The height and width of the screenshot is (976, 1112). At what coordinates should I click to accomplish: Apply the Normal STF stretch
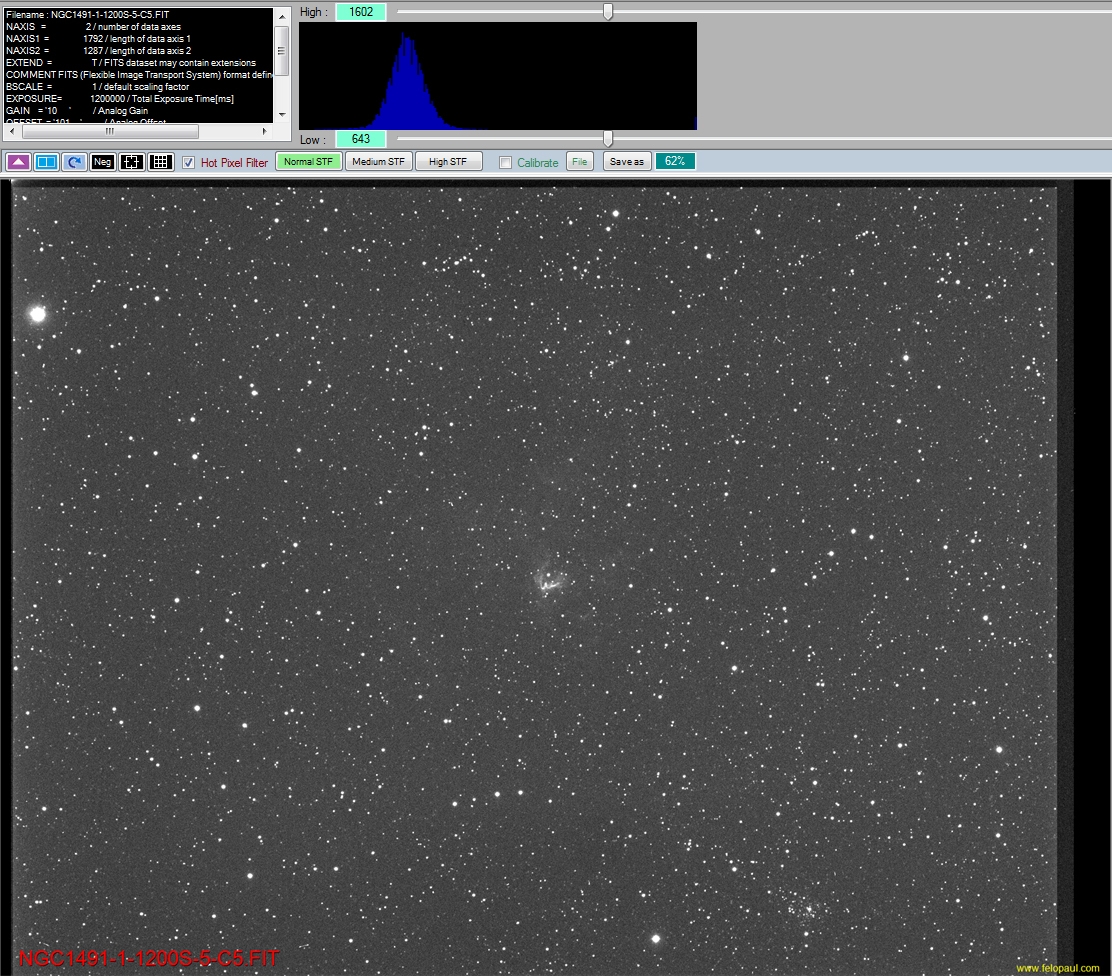pyautogui.click(x=308, y=162)
